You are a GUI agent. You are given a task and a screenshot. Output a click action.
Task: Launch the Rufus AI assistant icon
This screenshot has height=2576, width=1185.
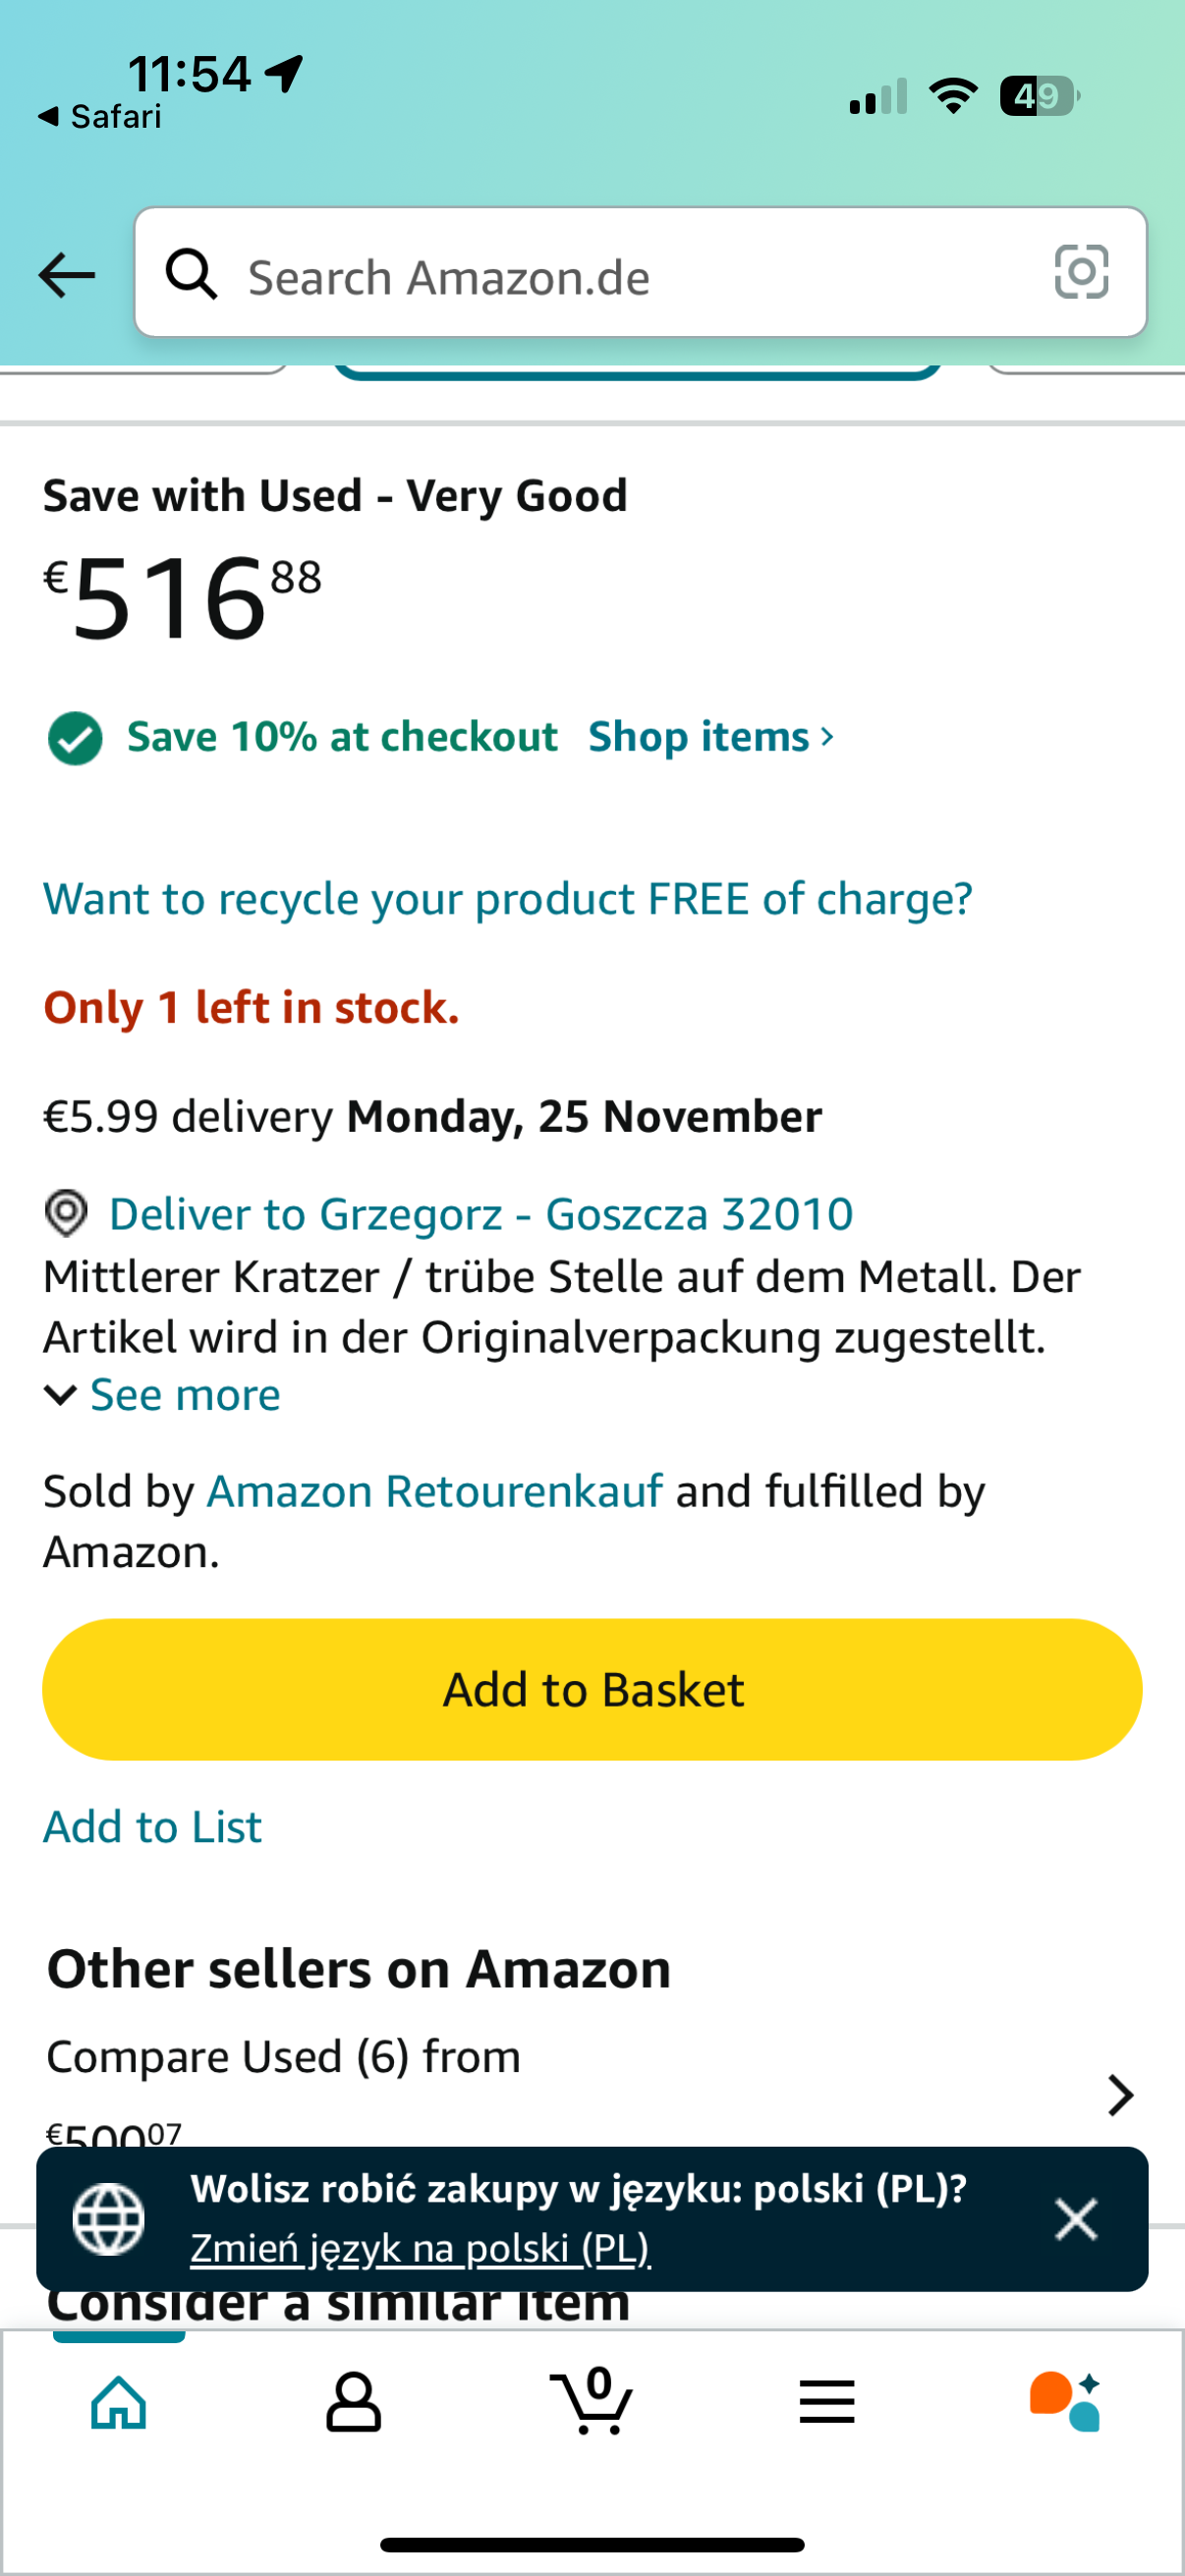coord(1065,2401)
